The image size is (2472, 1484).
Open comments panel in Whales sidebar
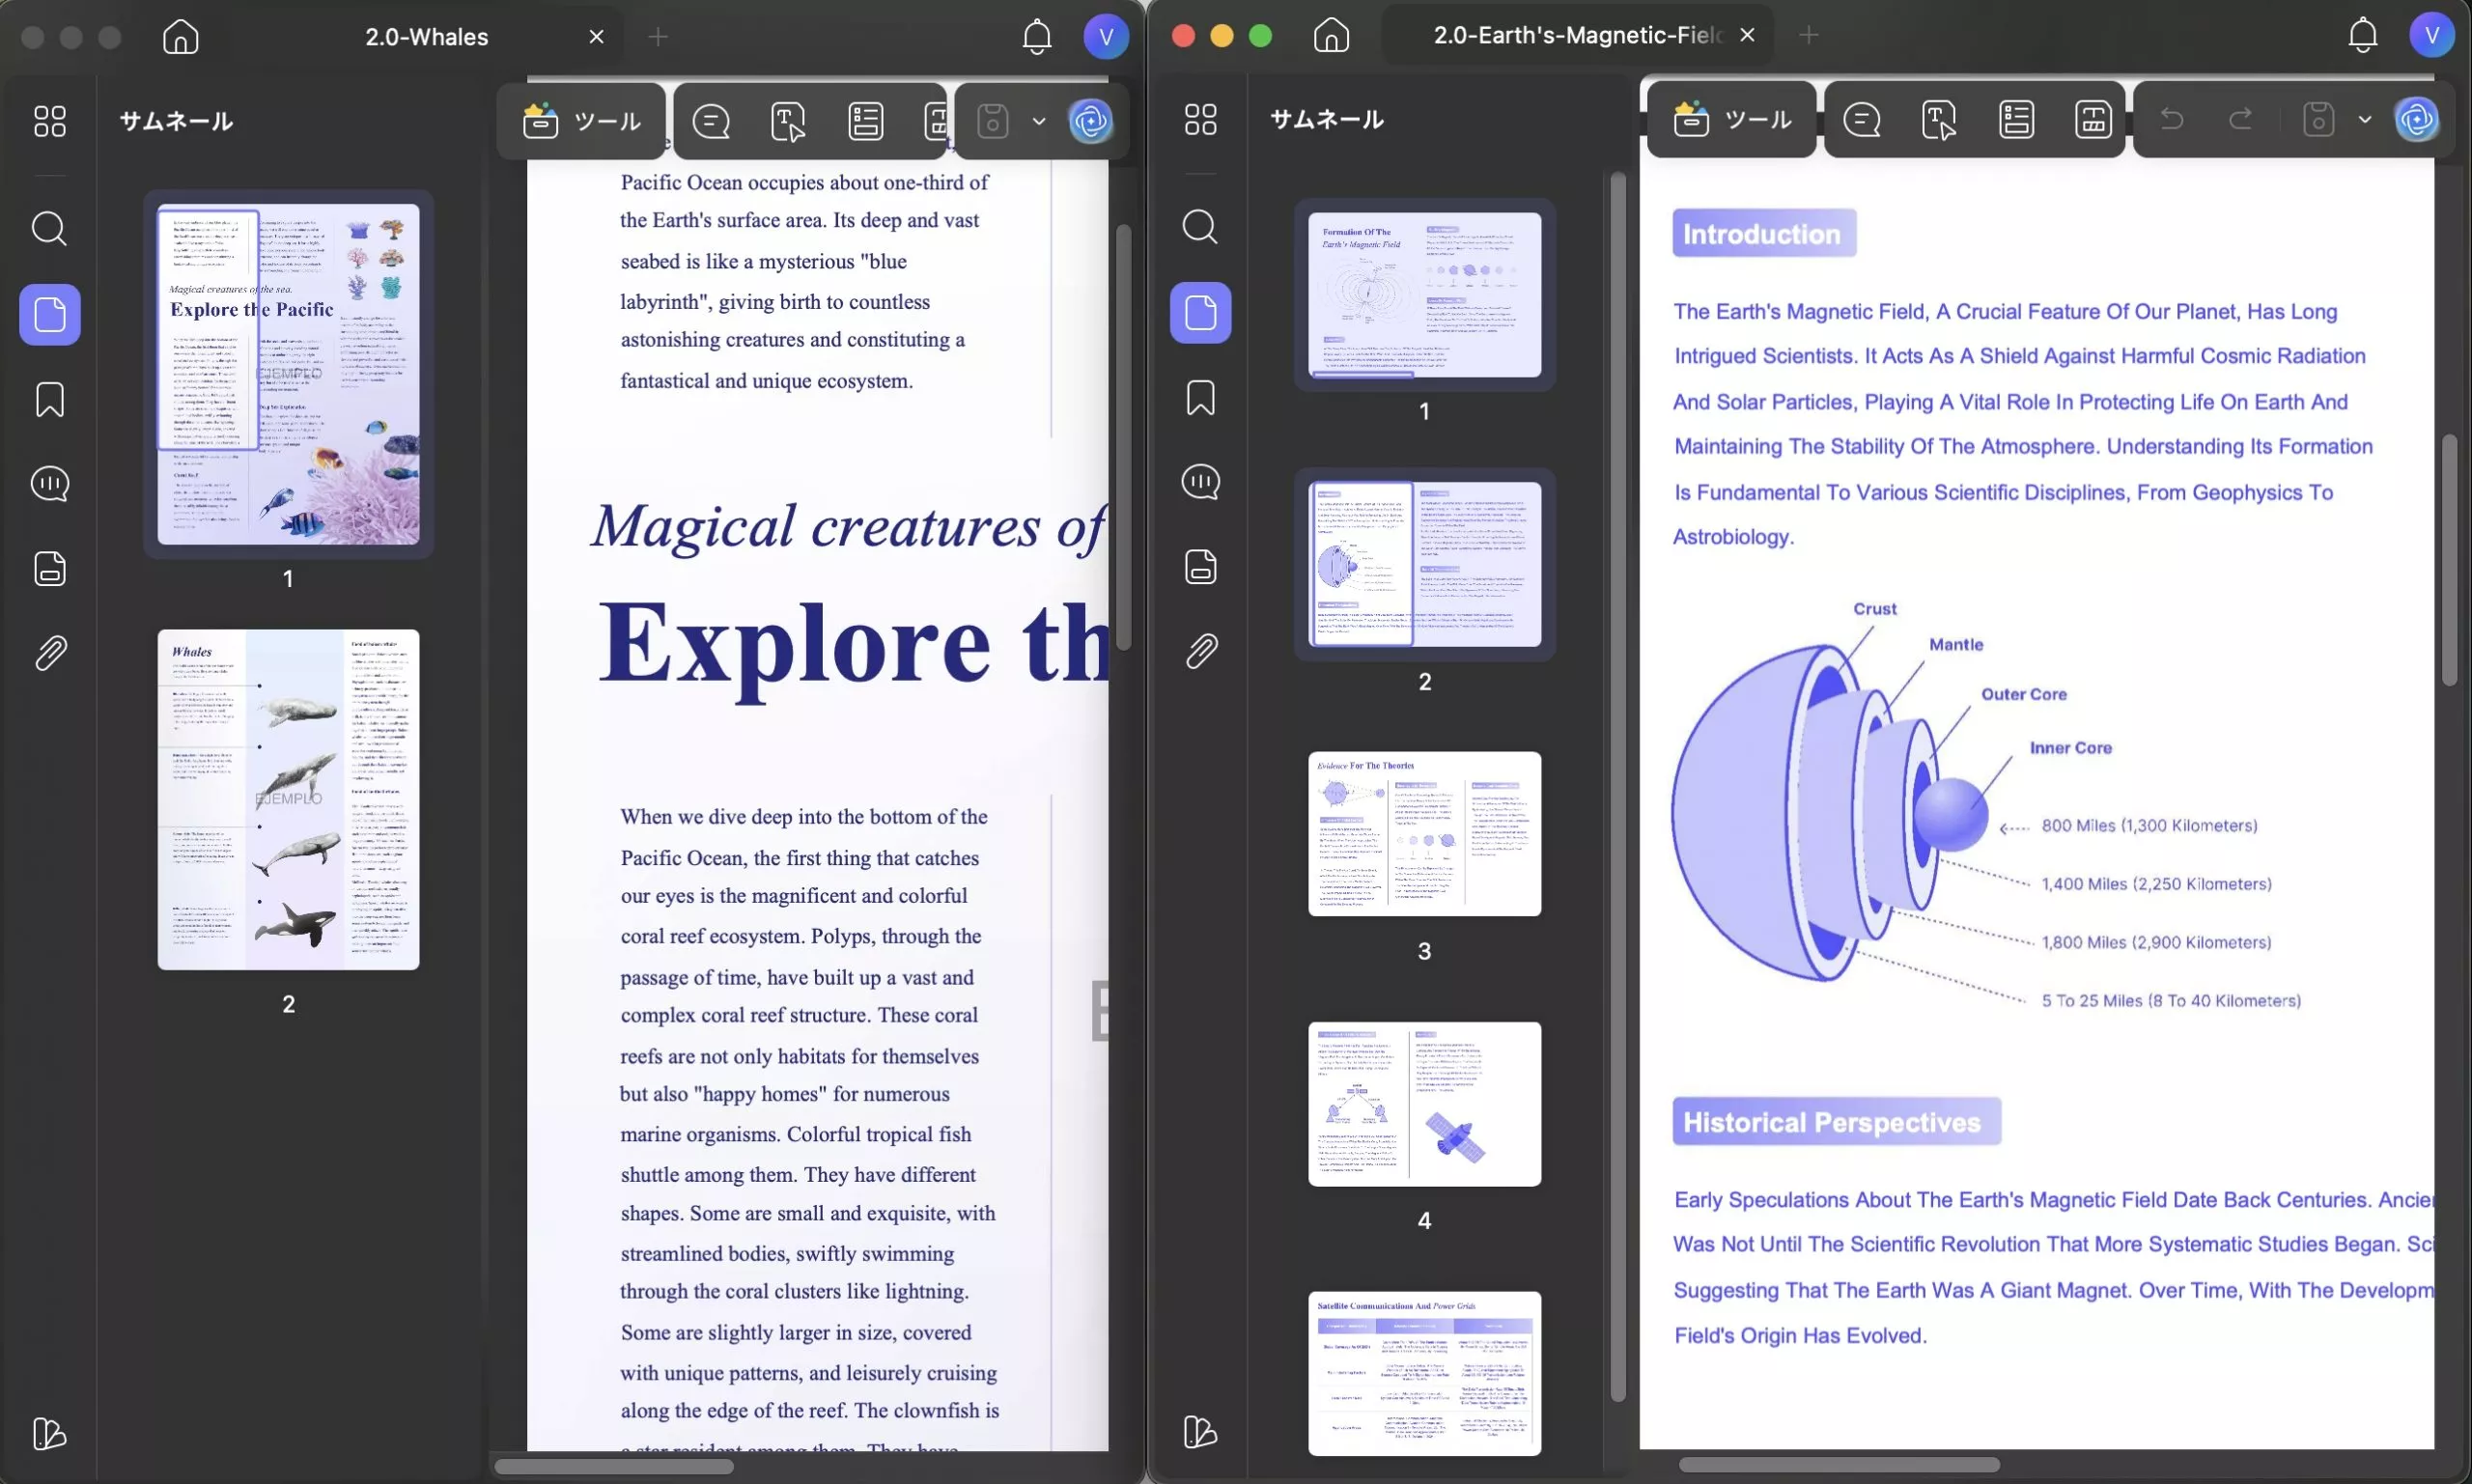[x=50, y=484]
